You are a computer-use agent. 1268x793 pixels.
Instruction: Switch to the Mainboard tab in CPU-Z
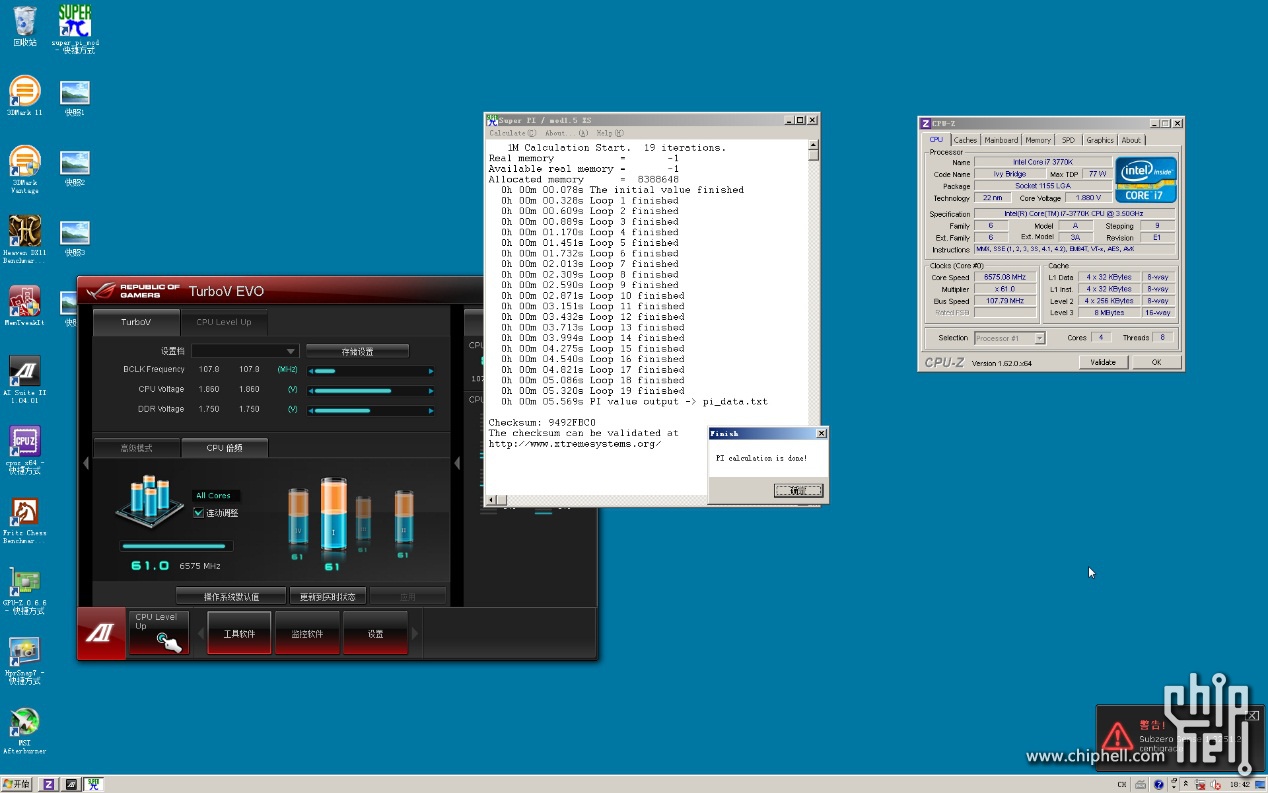point(1001,140)
